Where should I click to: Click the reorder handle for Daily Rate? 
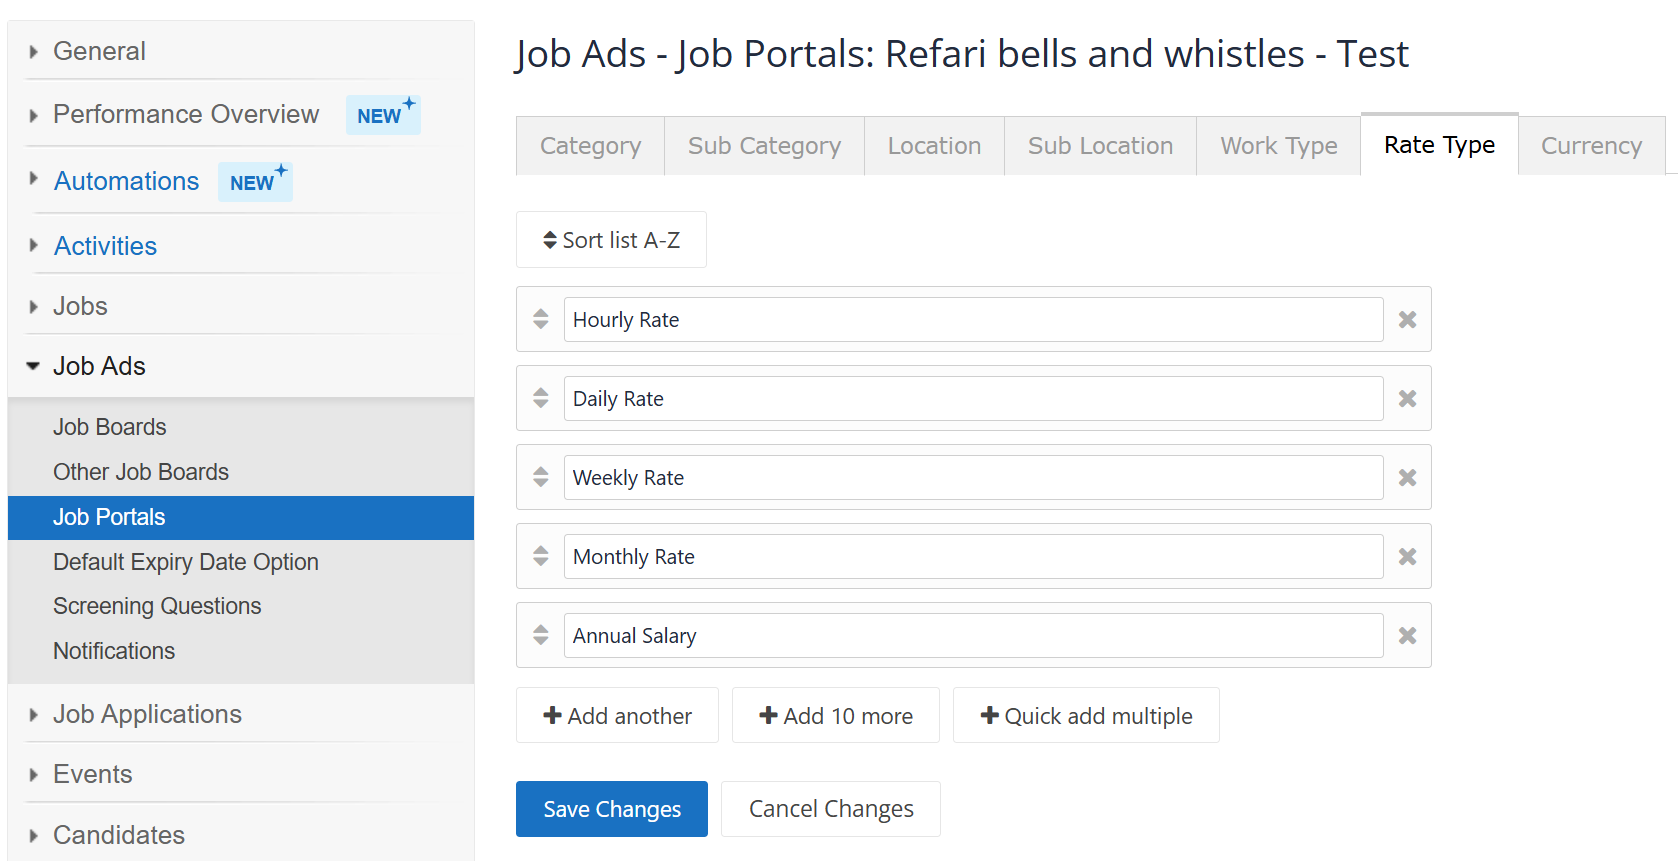(x=541, y=398)
